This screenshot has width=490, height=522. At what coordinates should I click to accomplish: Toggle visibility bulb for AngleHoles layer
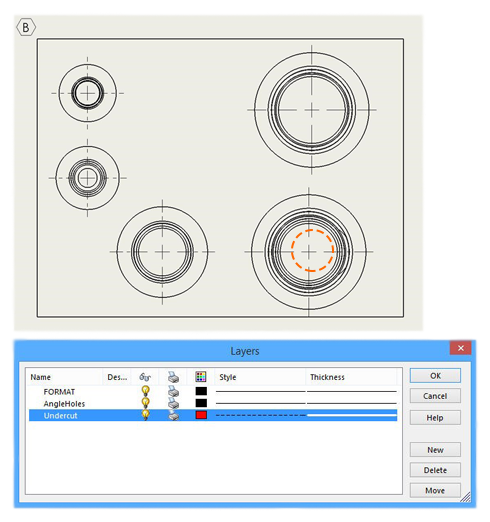145,403
